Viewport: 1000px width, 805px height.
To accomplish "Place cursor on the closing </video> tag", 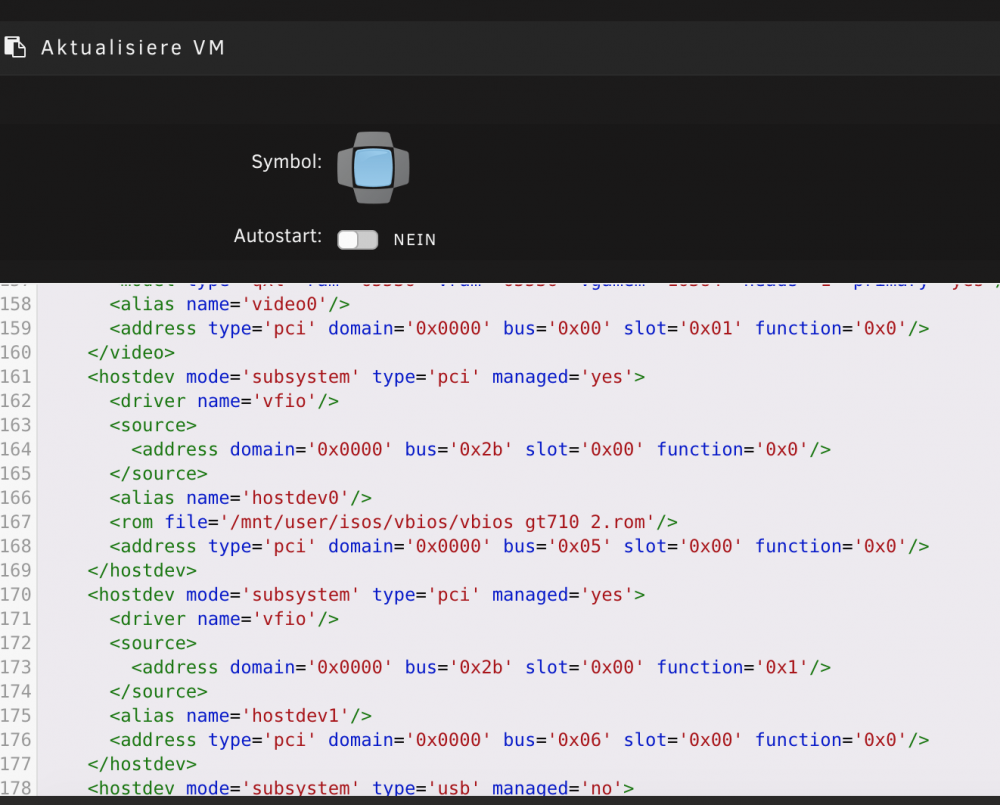I will point(131,353).
